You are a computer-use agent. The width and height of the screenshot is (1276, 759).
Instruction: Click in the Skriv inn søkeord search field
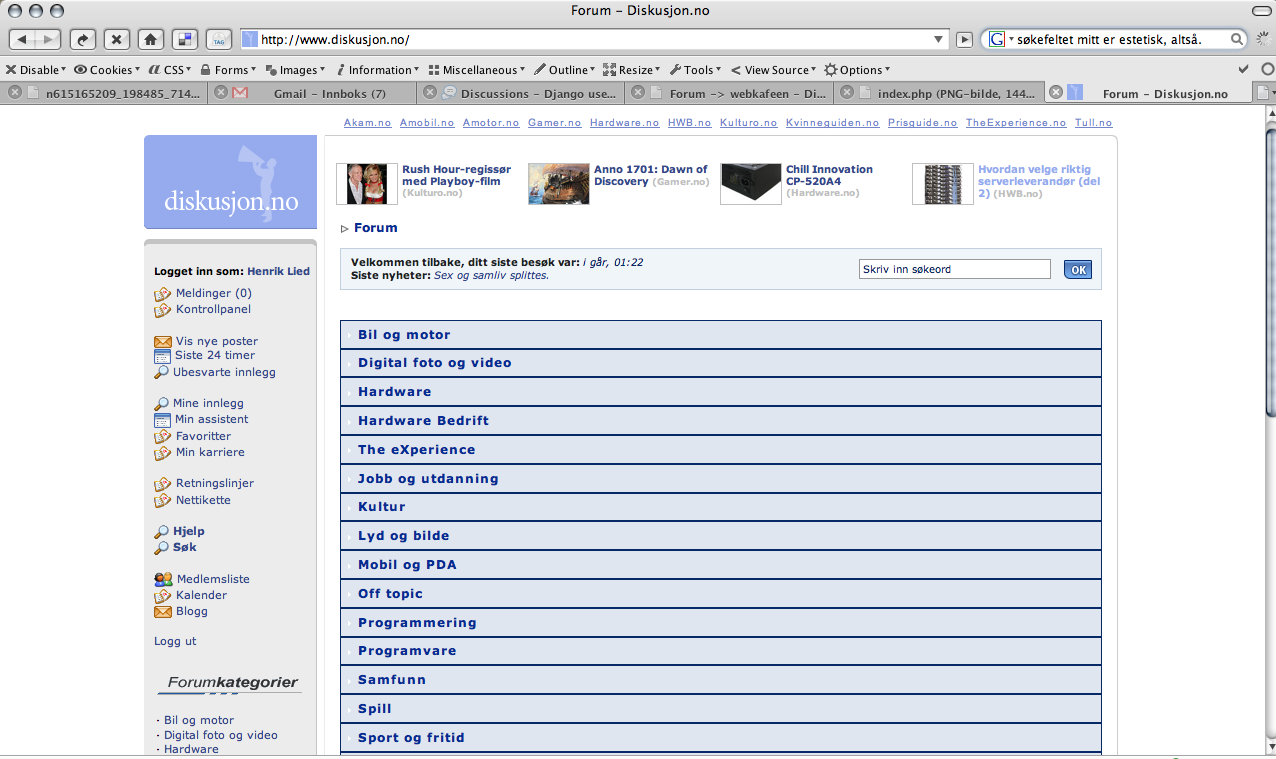click(955, 270)
